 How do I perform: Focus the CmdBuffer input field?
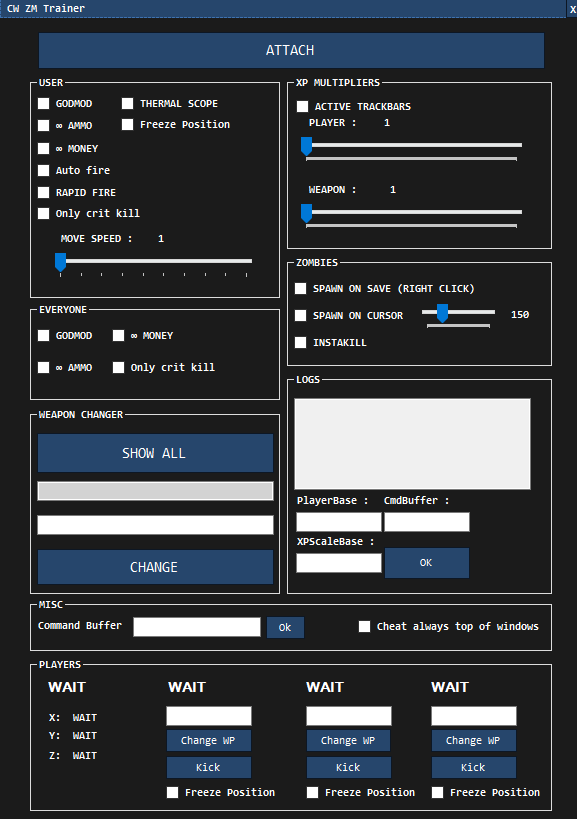(427, 522)
